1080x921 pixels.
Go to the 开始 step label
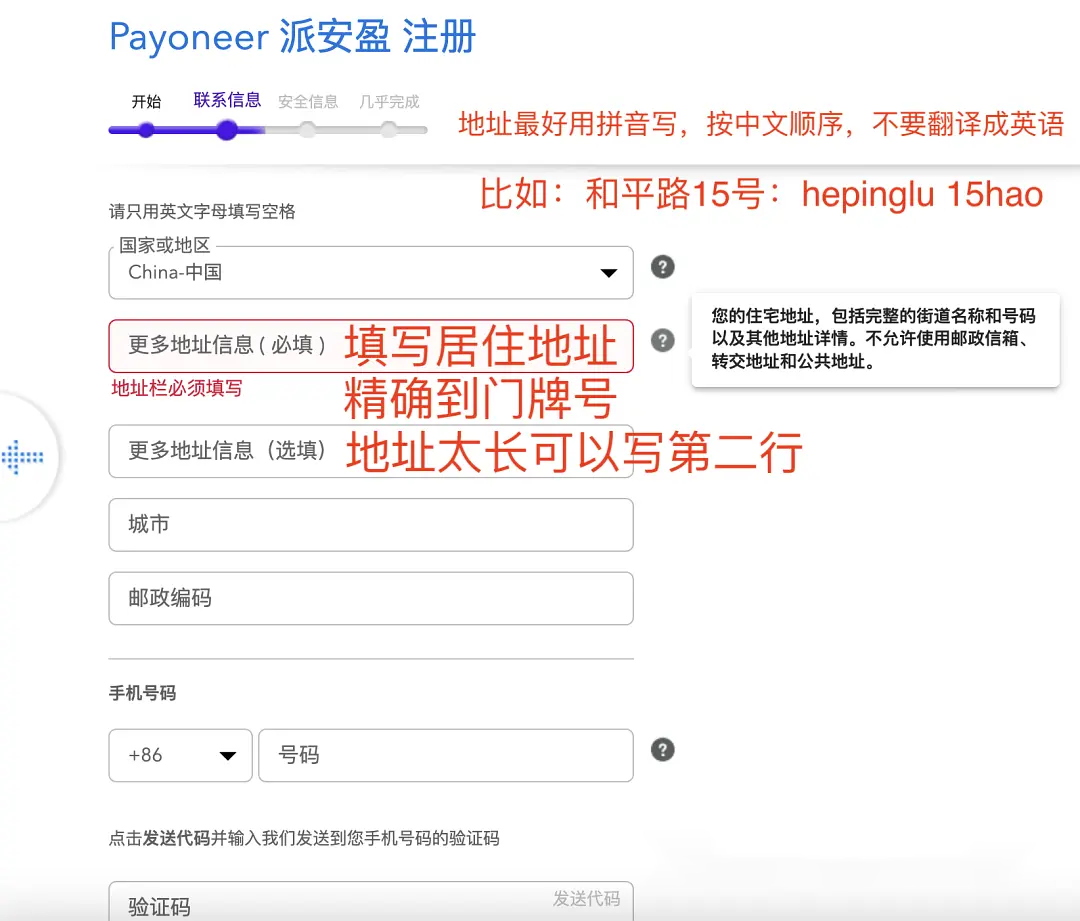[146, 102]
